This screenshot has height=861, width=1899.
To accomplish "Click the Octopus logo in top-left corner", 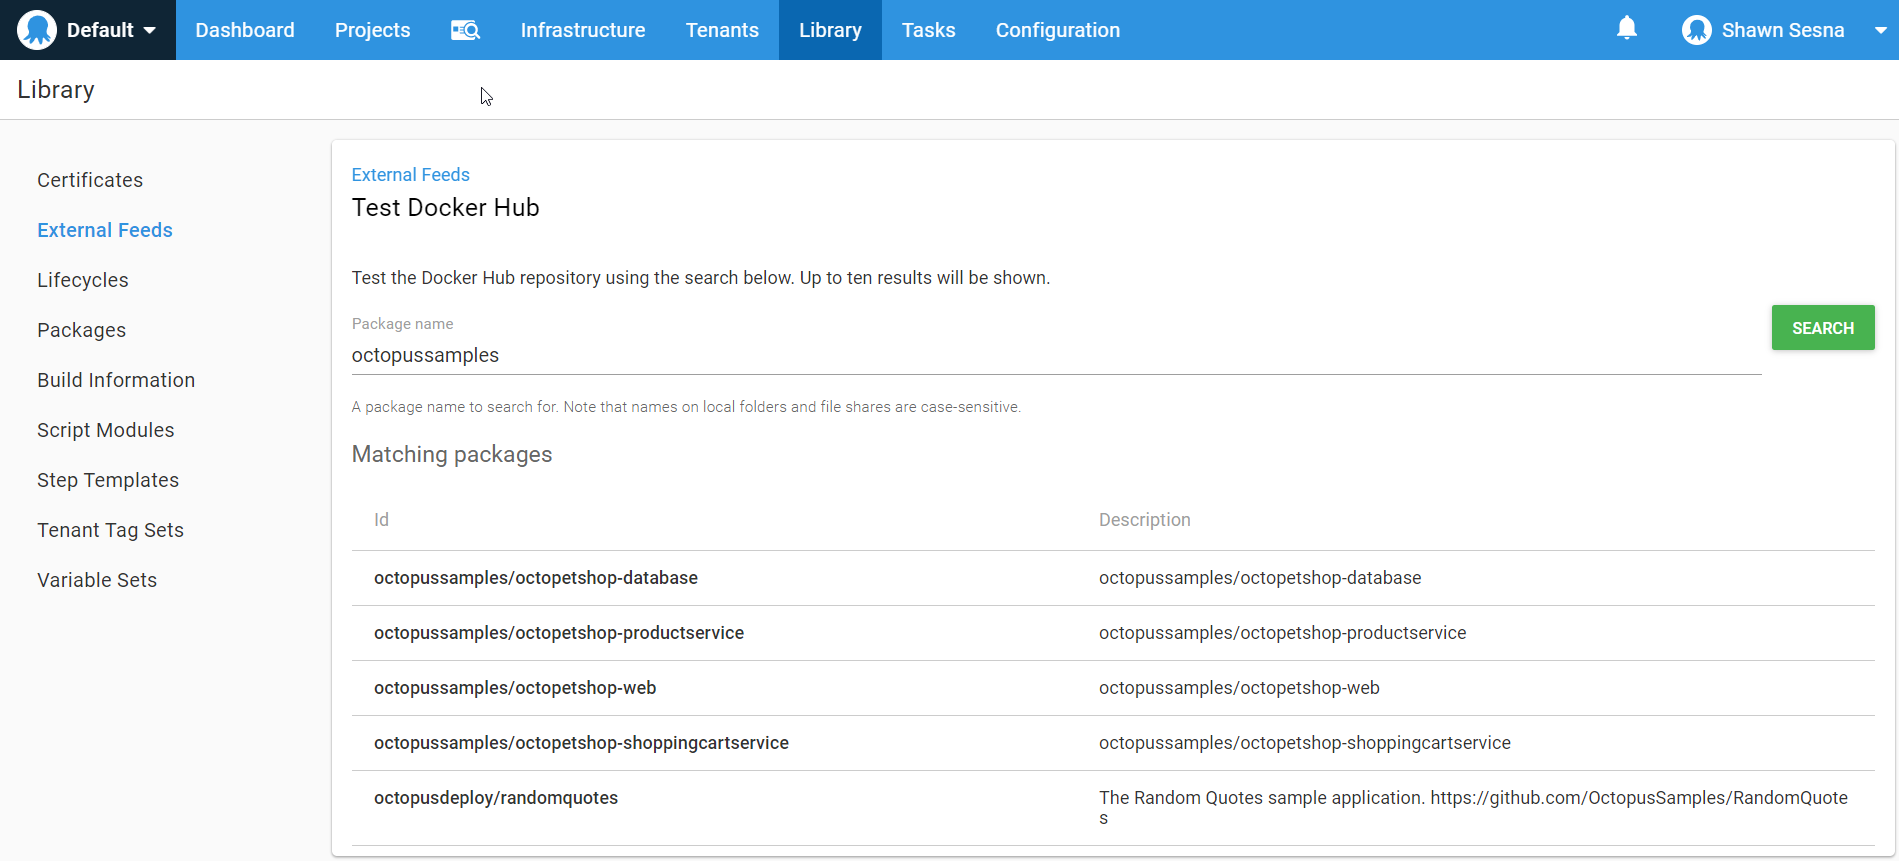I will 37,30.
